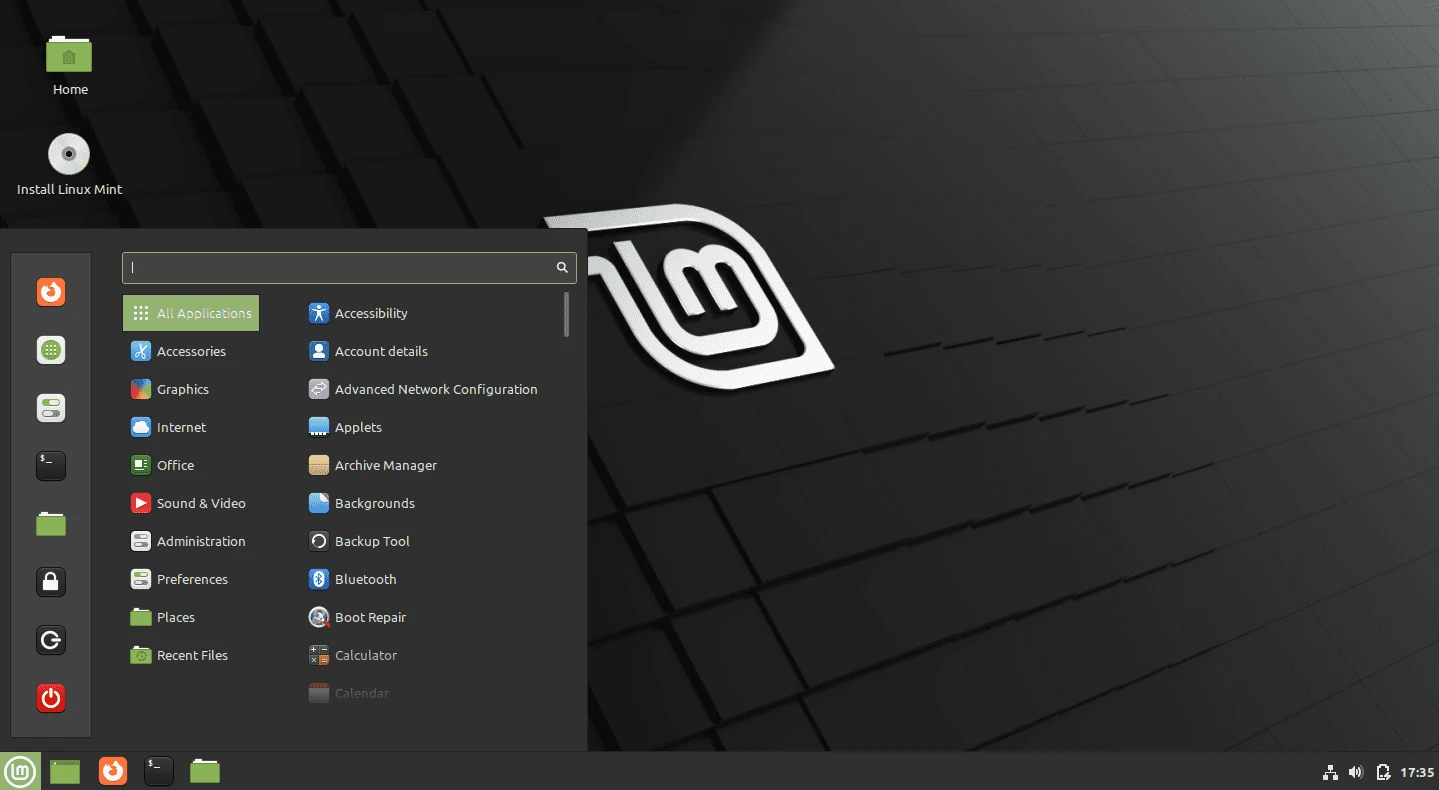This screenshot has width=1439, height=790.
Task: Switch to the Accessories category
Action: click(x=190, y=351)
